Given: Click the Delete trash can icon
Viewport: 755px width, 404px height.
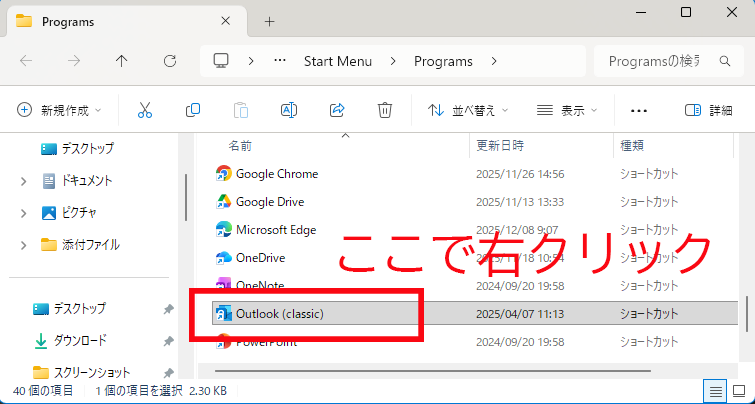Looking at the screenshot, I should [384, 110].
